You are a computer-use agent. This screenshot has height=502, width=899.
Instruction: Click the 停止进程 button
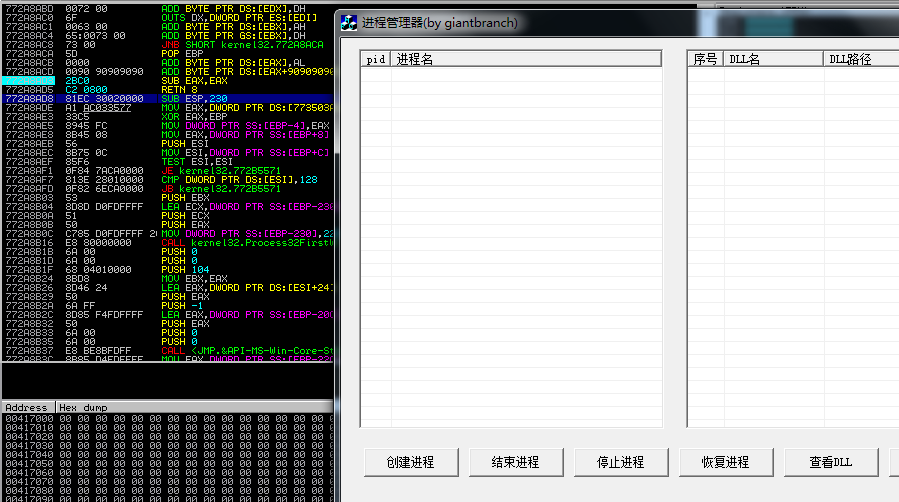point(621,462)
